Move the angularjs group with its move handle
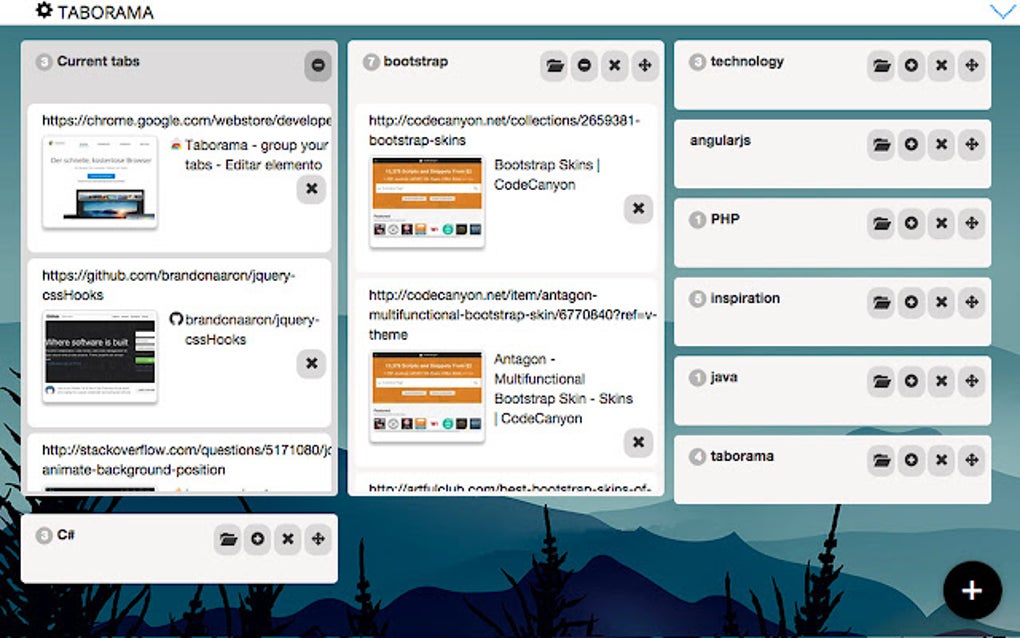Viewport: 1020px width, 638px height. click(x=971, y=145)
